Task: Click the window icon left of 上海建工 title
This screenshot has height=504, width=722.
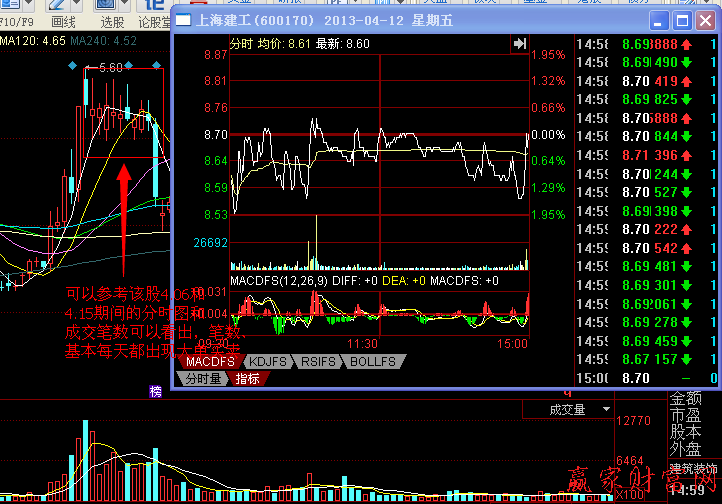Action: coord(184,19)
